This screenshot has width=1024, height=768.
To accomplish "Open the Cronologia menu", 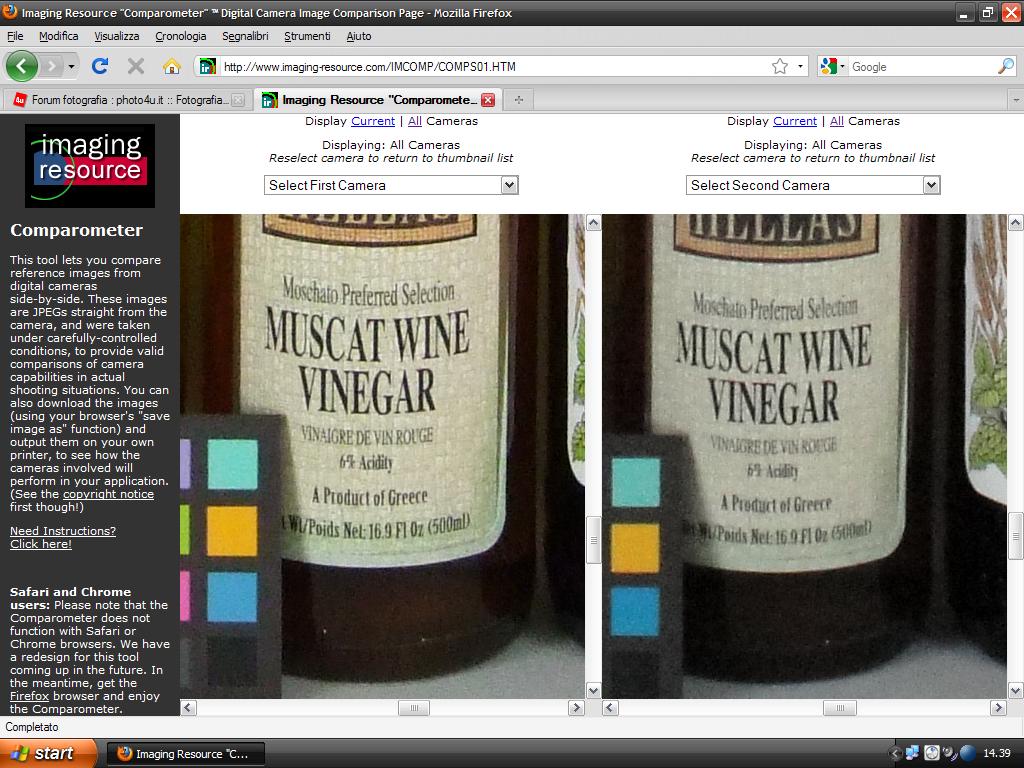I will pyautogui.click(x=181, y=36).
